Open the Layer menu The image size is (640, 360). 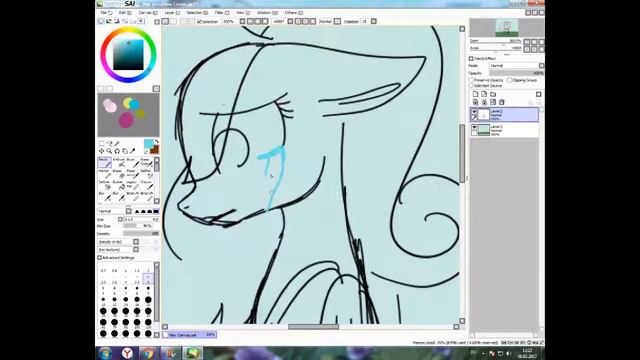pyautogui.click(x=172, y=13)
